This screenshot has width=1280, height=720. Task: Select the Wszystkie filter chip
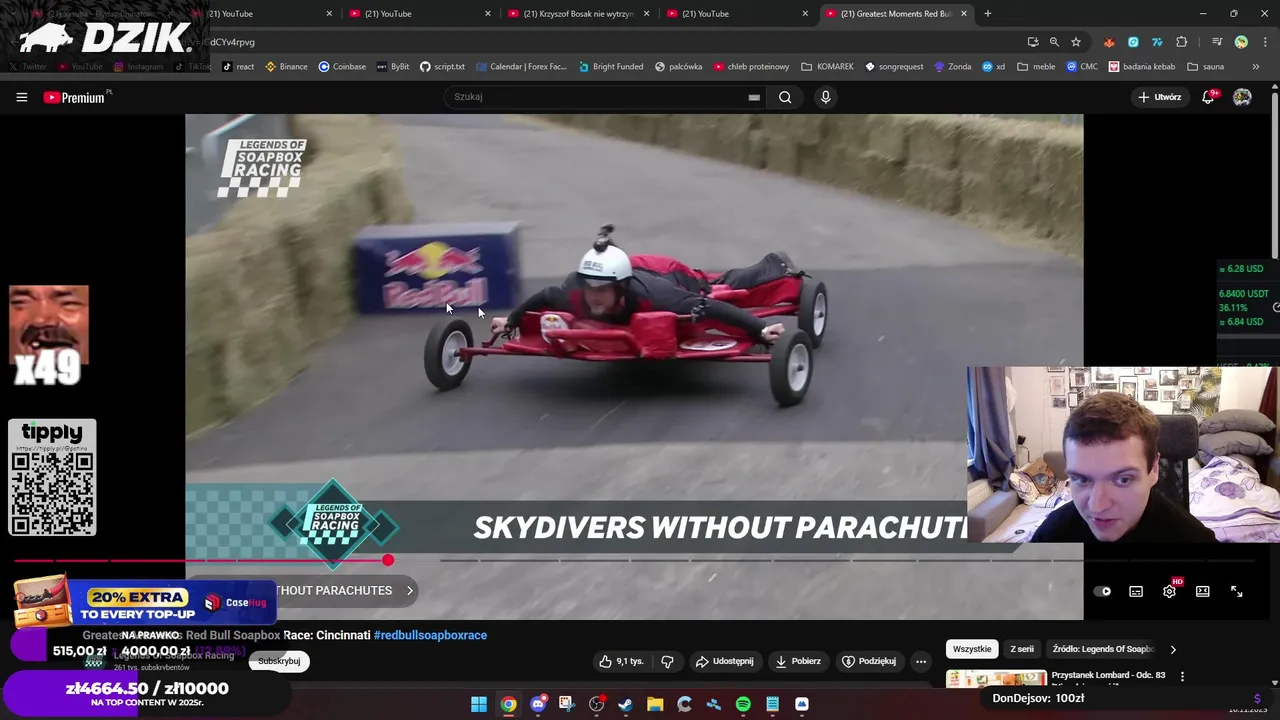pyautogui.click(x=972, y=649)
